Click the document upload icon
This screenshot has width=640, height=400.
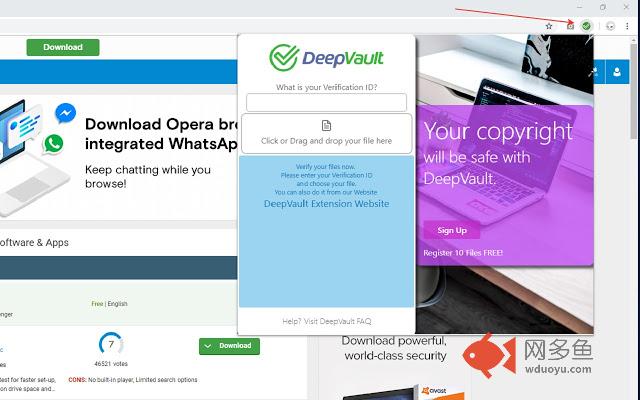pos(326,126)
